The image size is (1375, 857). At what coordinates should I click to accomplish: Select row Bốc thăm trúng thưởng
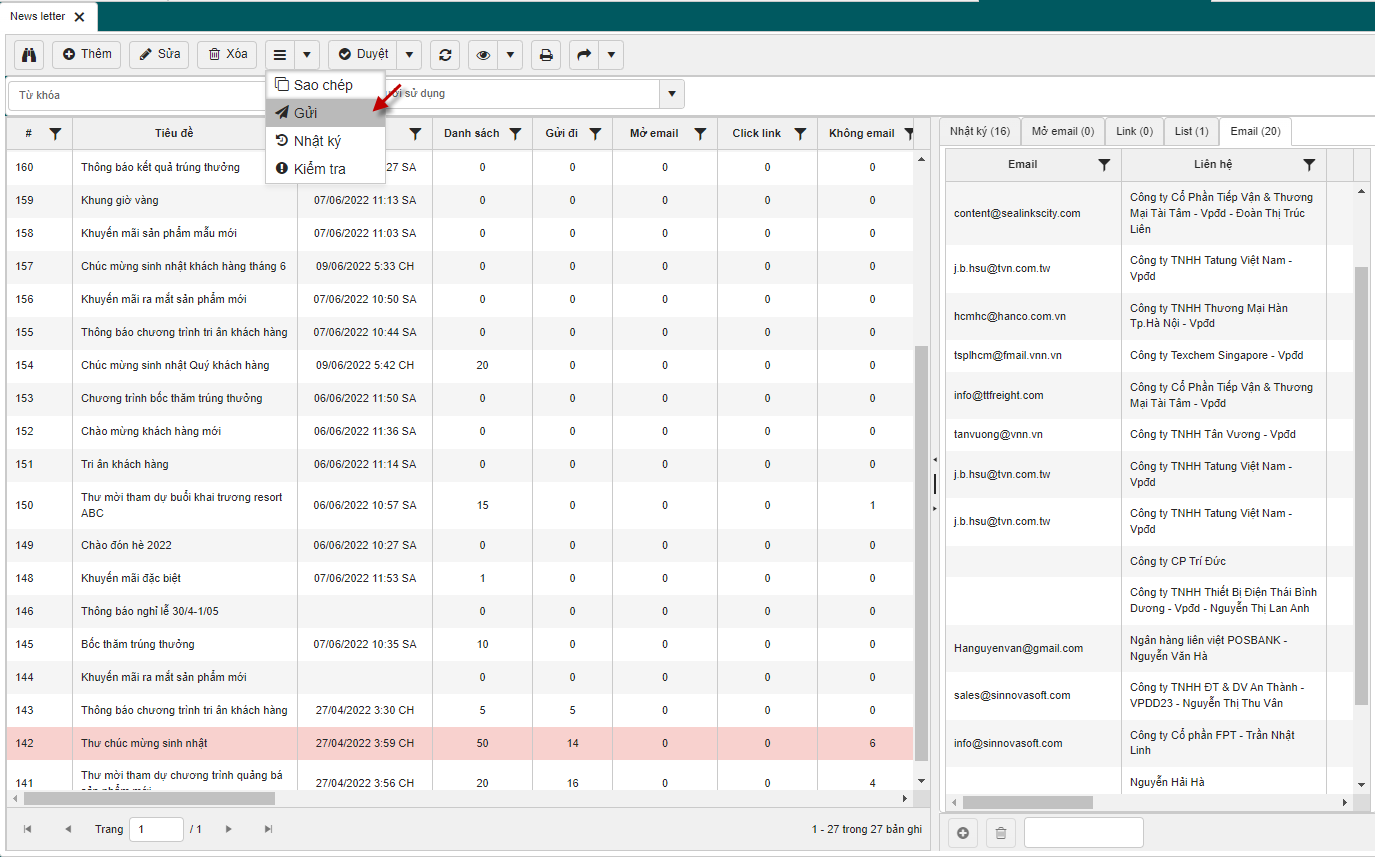460,644
